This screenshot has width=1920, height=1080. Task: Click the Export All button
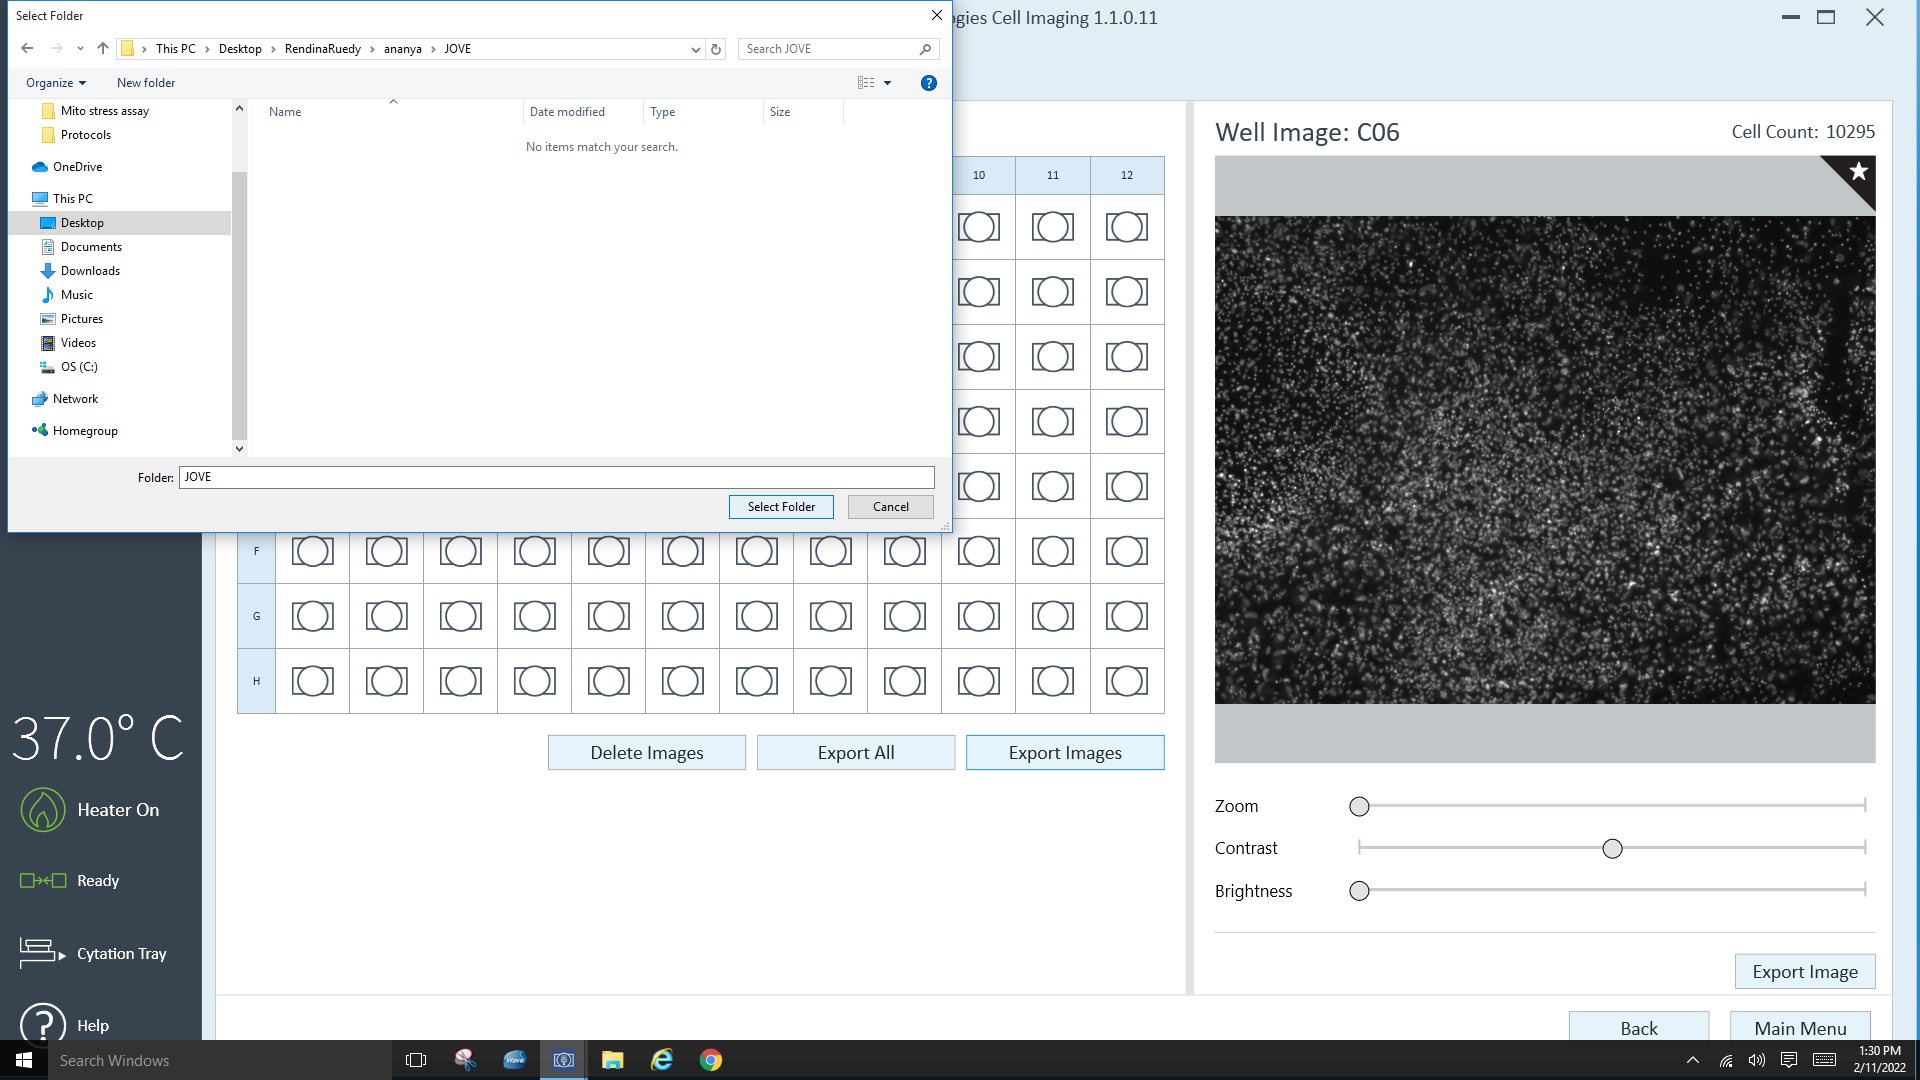855,753
